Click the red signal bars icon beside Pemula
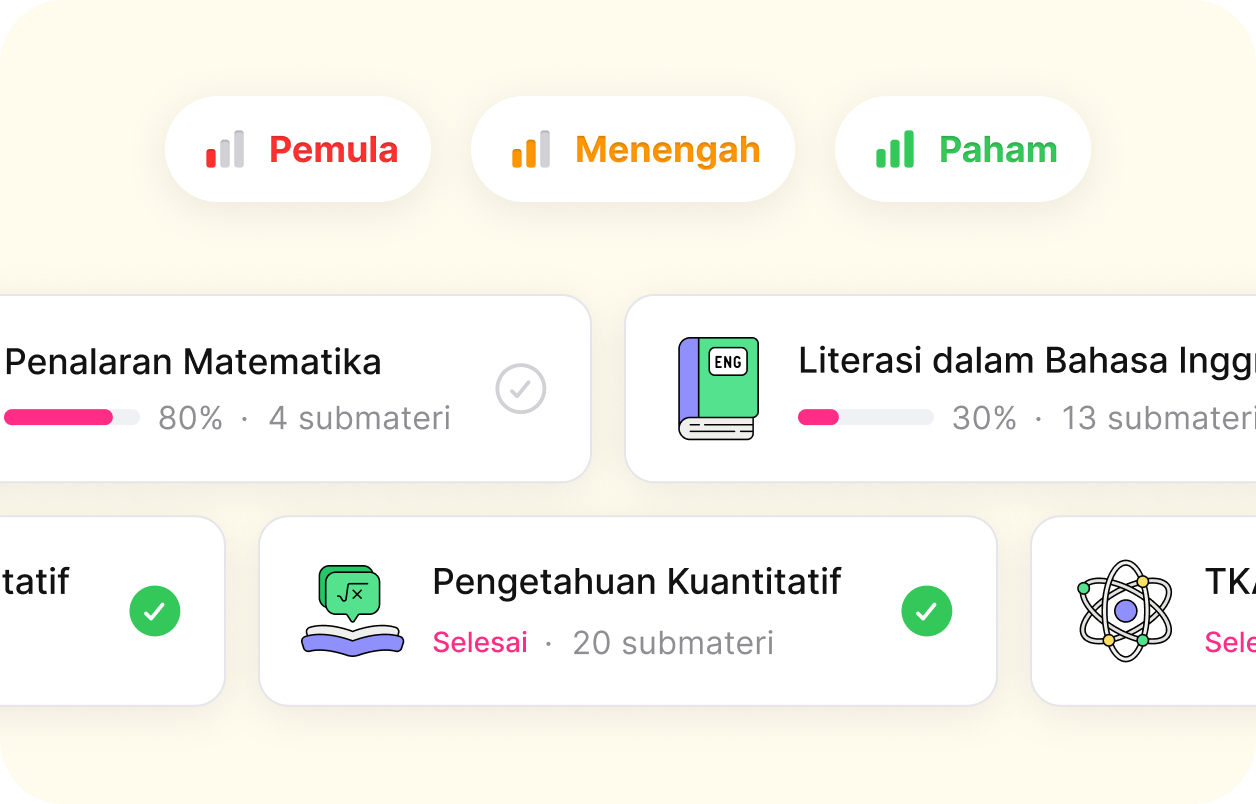 (x=225, y=150)
